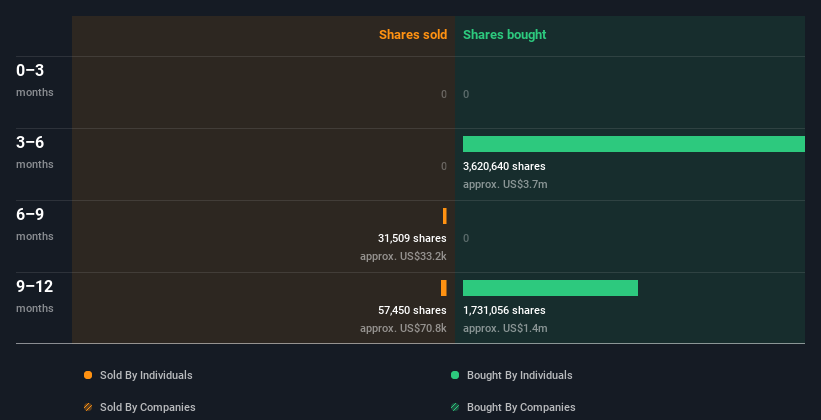Select the orange 9–12 months sold bar
821x420 pixels.
click(443, 288)
